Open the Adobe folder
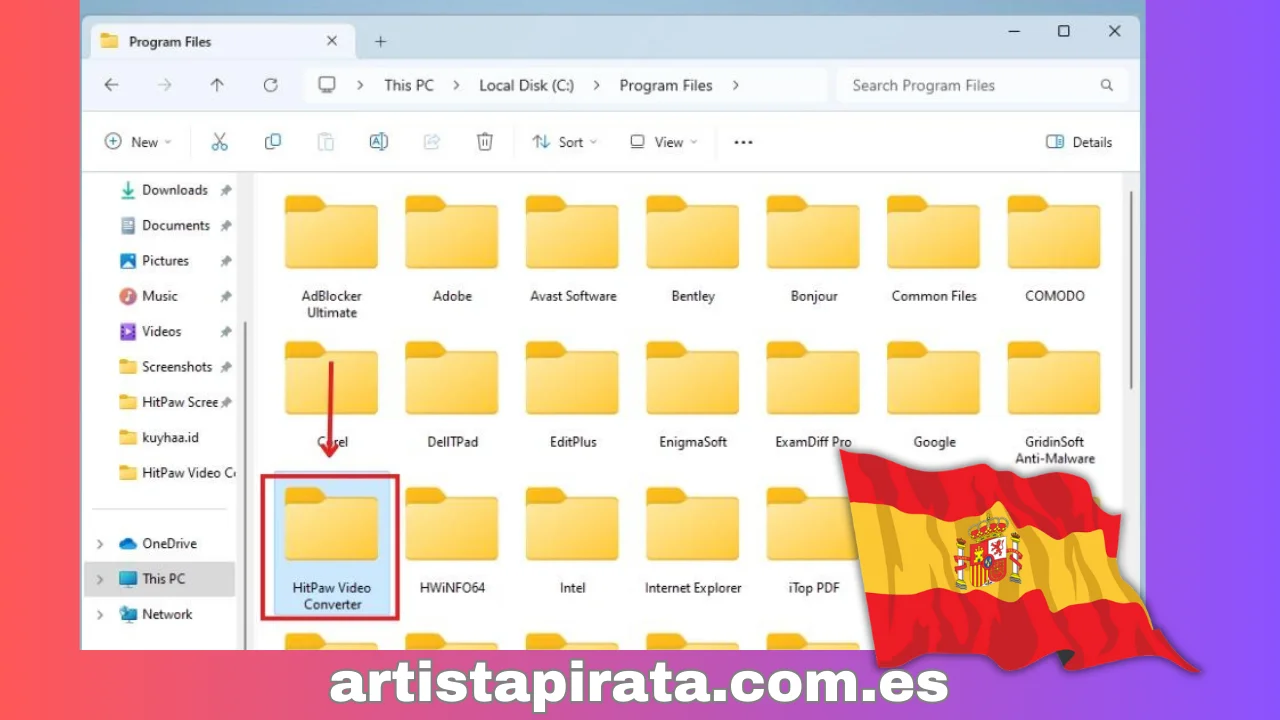Image resolution: width=1280 pixels, height=720 pixels. 452,249
